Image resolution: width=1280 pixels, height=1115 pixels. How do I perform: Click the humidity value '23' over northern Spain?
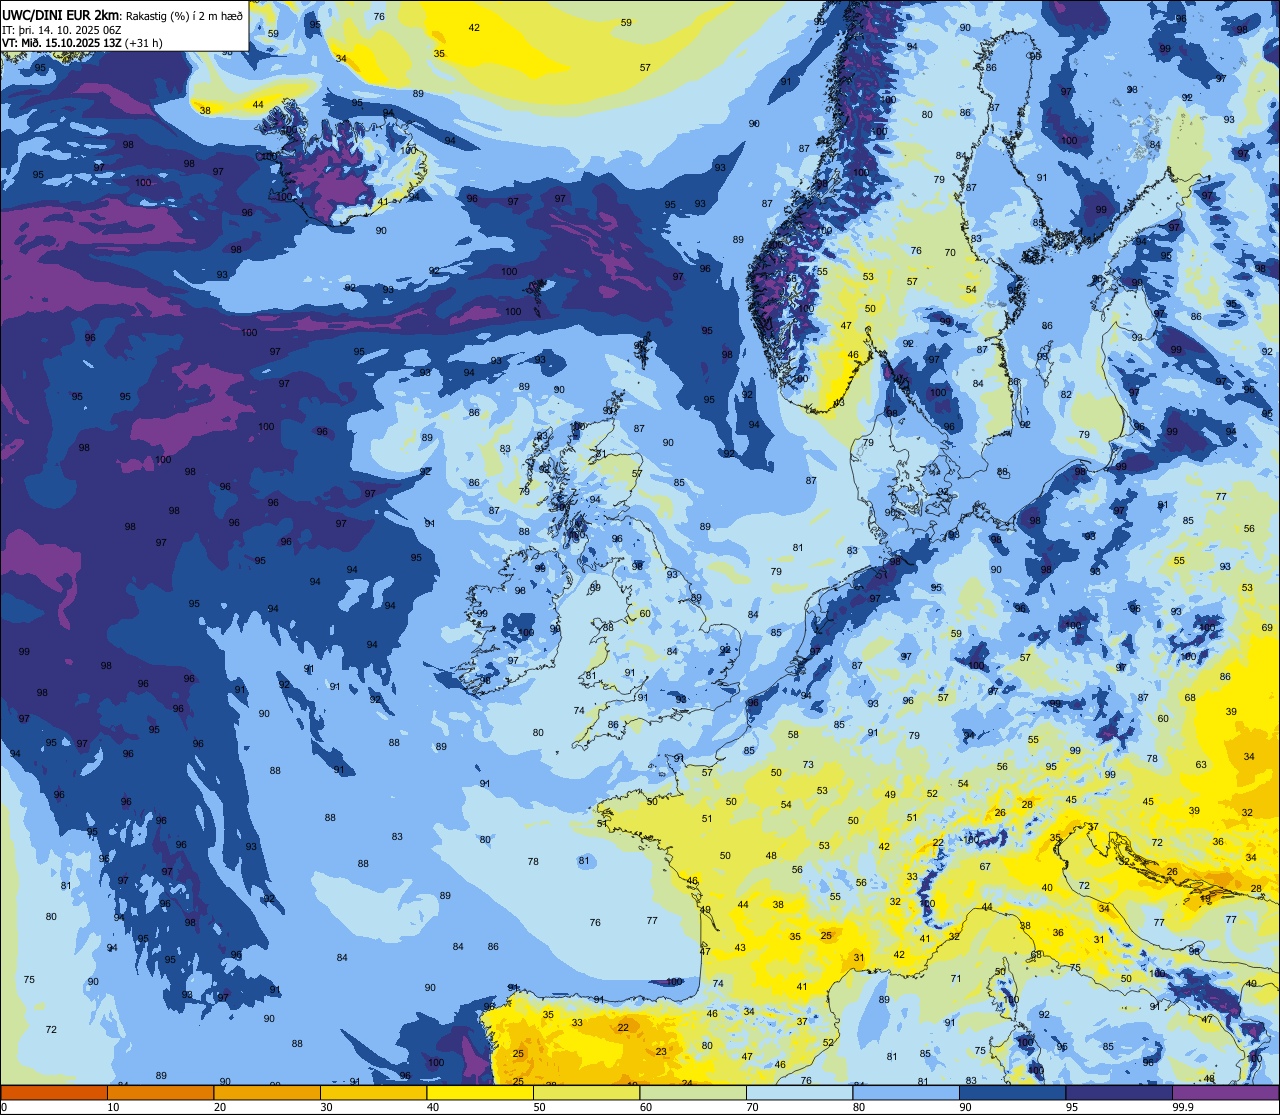pos(661,1051)
